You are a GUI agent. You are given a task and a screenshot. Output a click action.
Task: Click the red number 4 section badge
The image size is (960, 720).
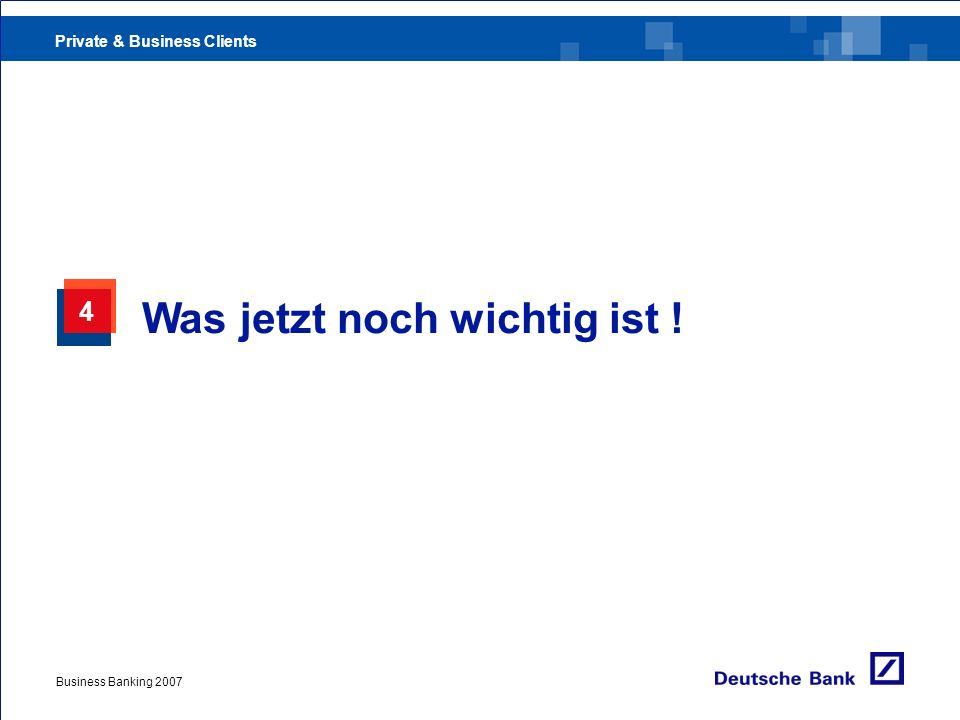click(x=86, y=312)
